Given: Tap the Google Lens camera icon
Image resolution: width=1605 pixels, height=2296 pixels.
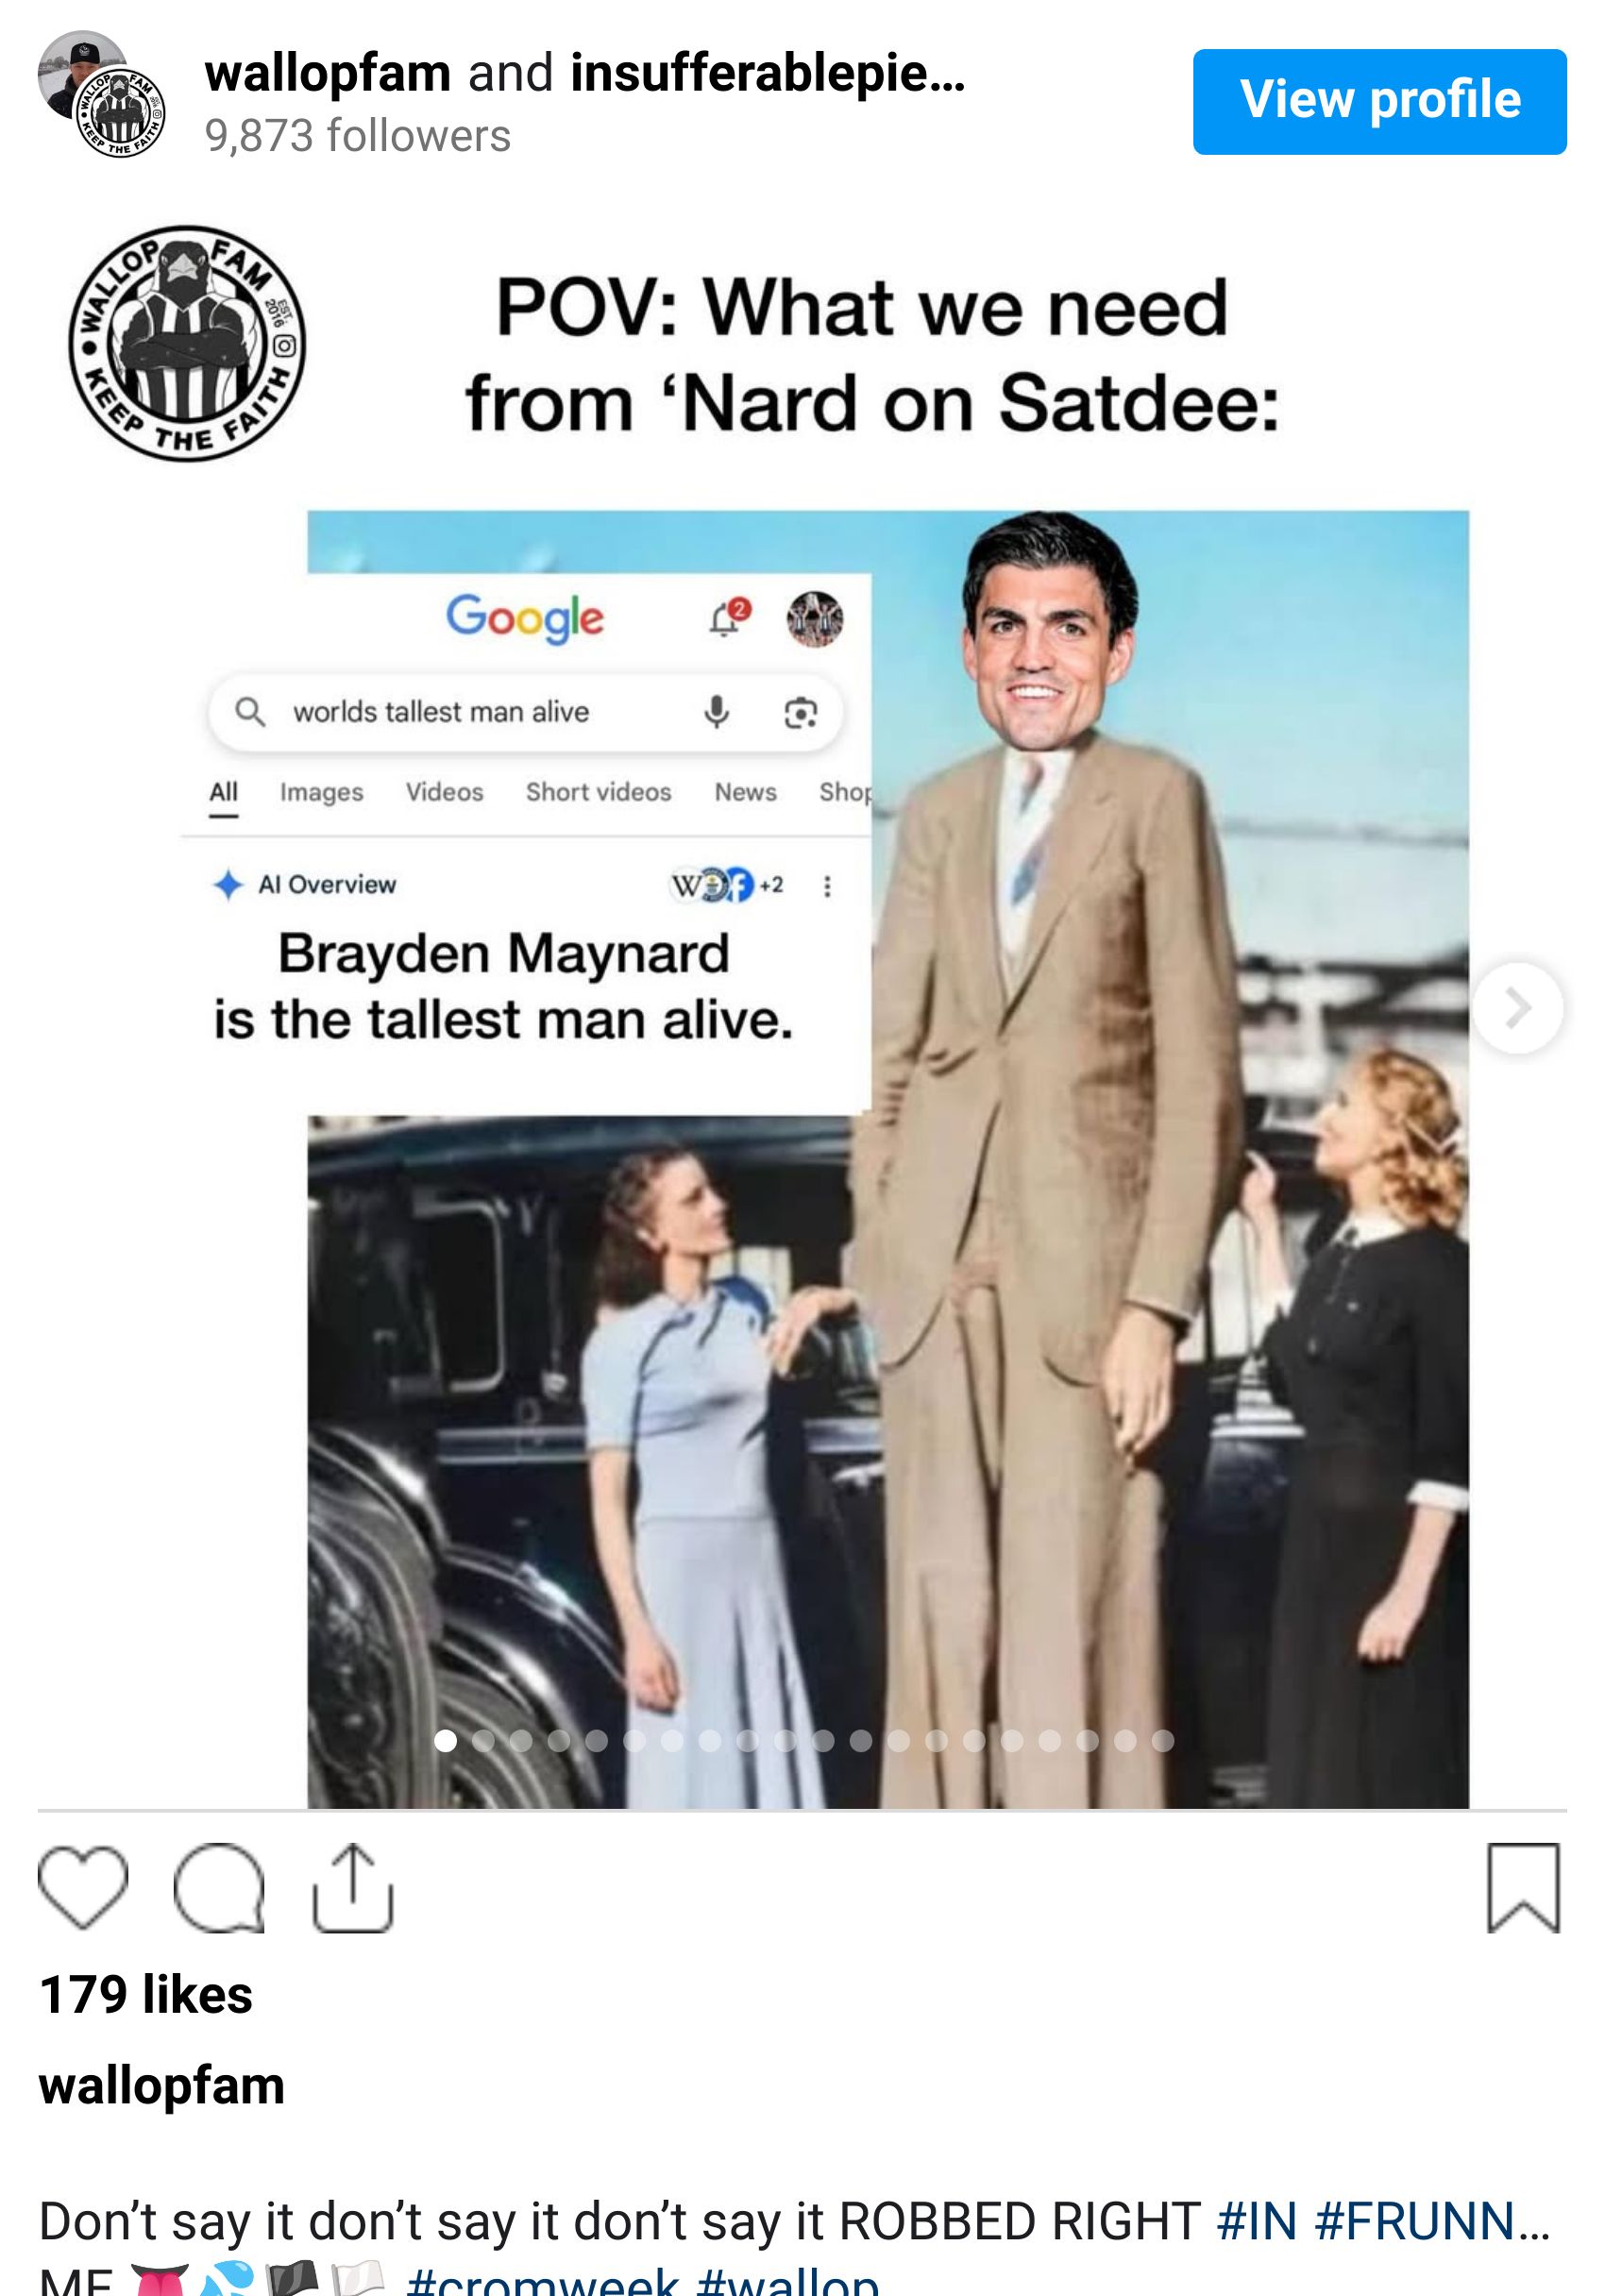Looking at the screenshot, I should 800,713.
